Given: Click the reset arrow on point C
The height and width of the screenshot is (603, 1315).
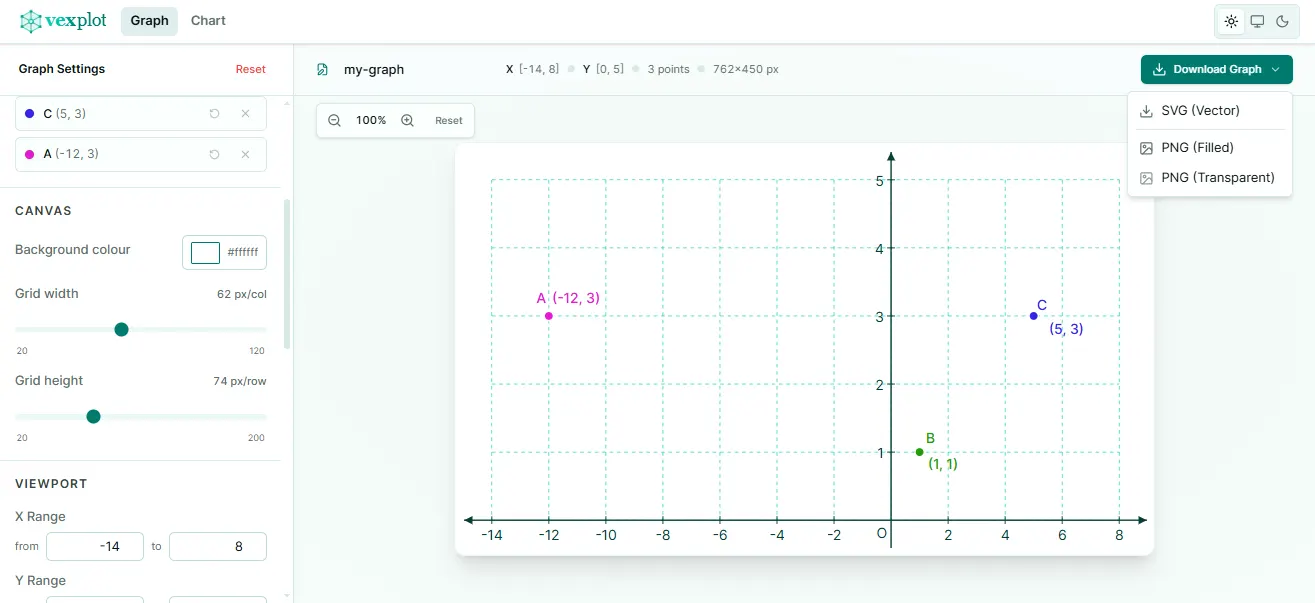Looking at the screenshot, I should click(214, 113).
